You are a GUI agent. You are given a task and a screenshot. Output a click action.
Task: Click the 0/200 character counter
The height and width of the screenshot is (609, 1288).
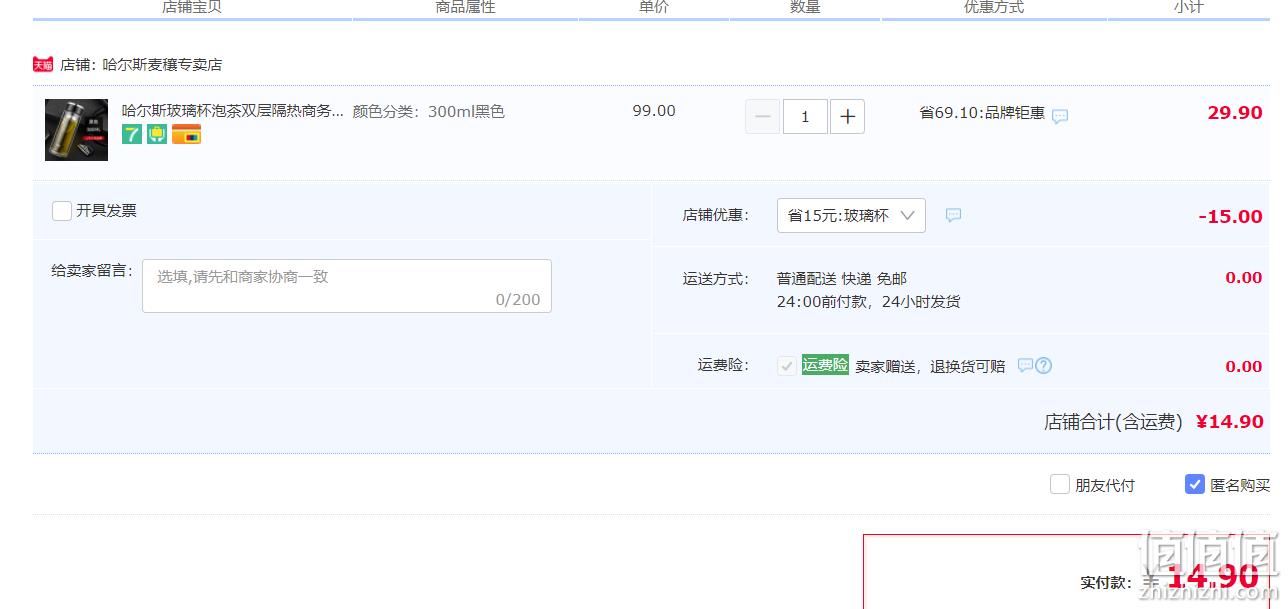[x=518, y=299]
